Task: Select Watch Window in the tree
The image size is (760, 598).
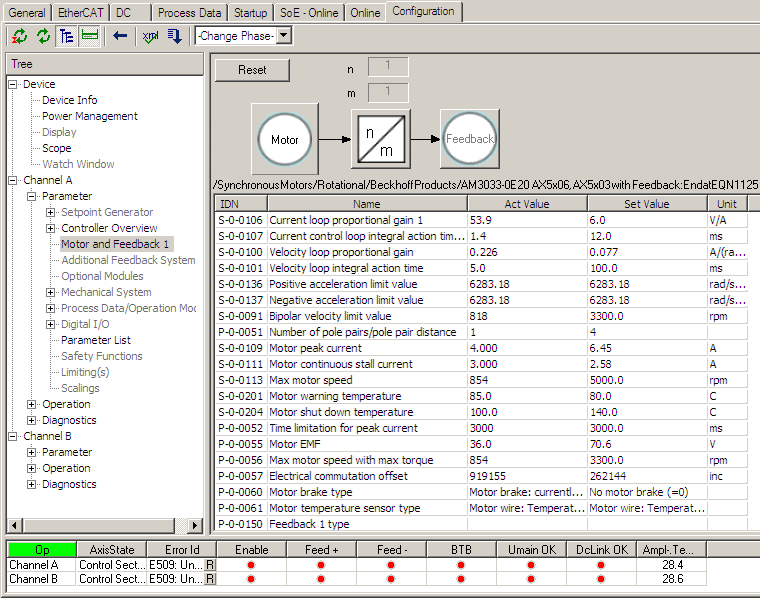Action: tap(78, 164)
